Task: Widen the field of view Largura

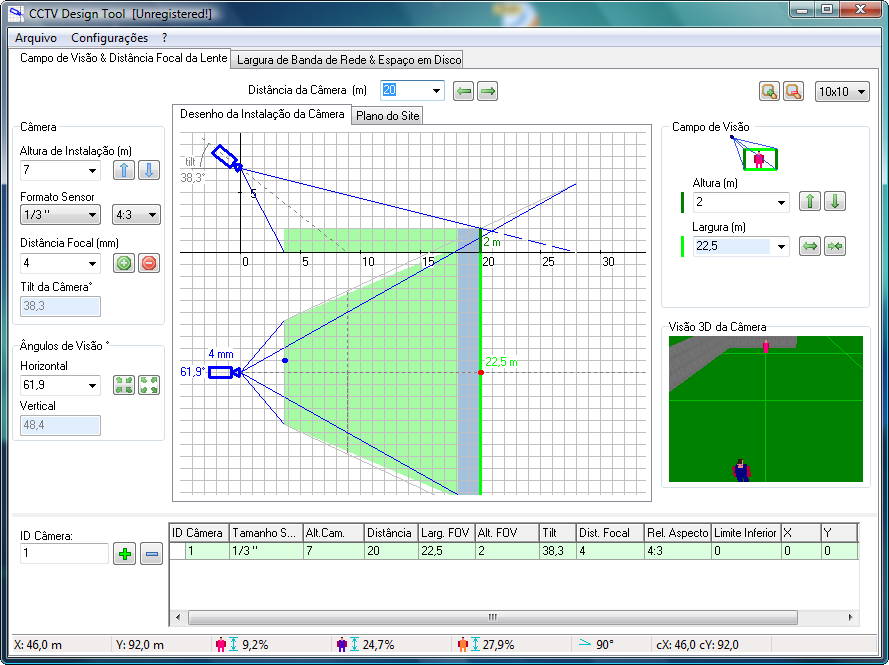Action: pos(811,246)
